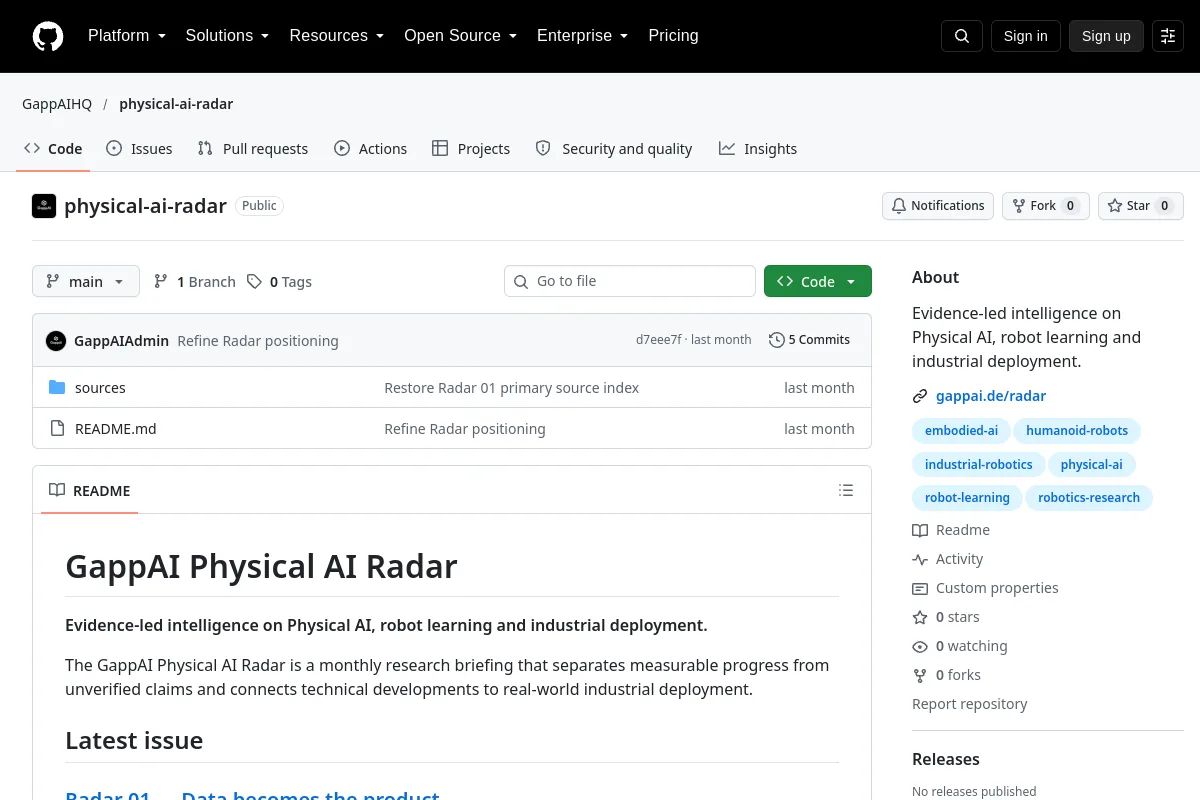Open the sources folder

100,388
